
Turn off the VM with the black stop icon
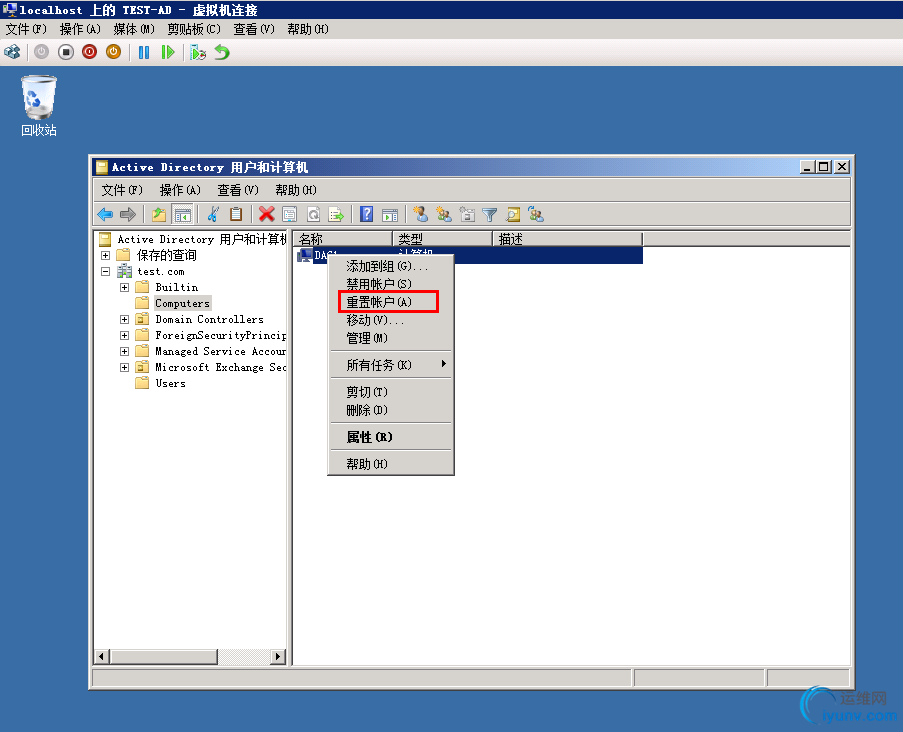point(66,52)
